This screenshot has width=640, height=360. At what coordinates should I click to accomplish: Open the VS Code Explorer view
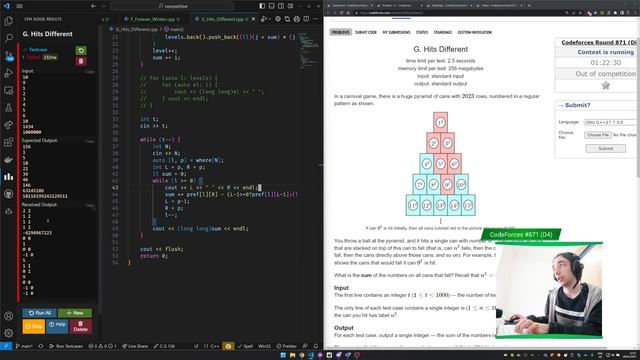tap(9, 21)
